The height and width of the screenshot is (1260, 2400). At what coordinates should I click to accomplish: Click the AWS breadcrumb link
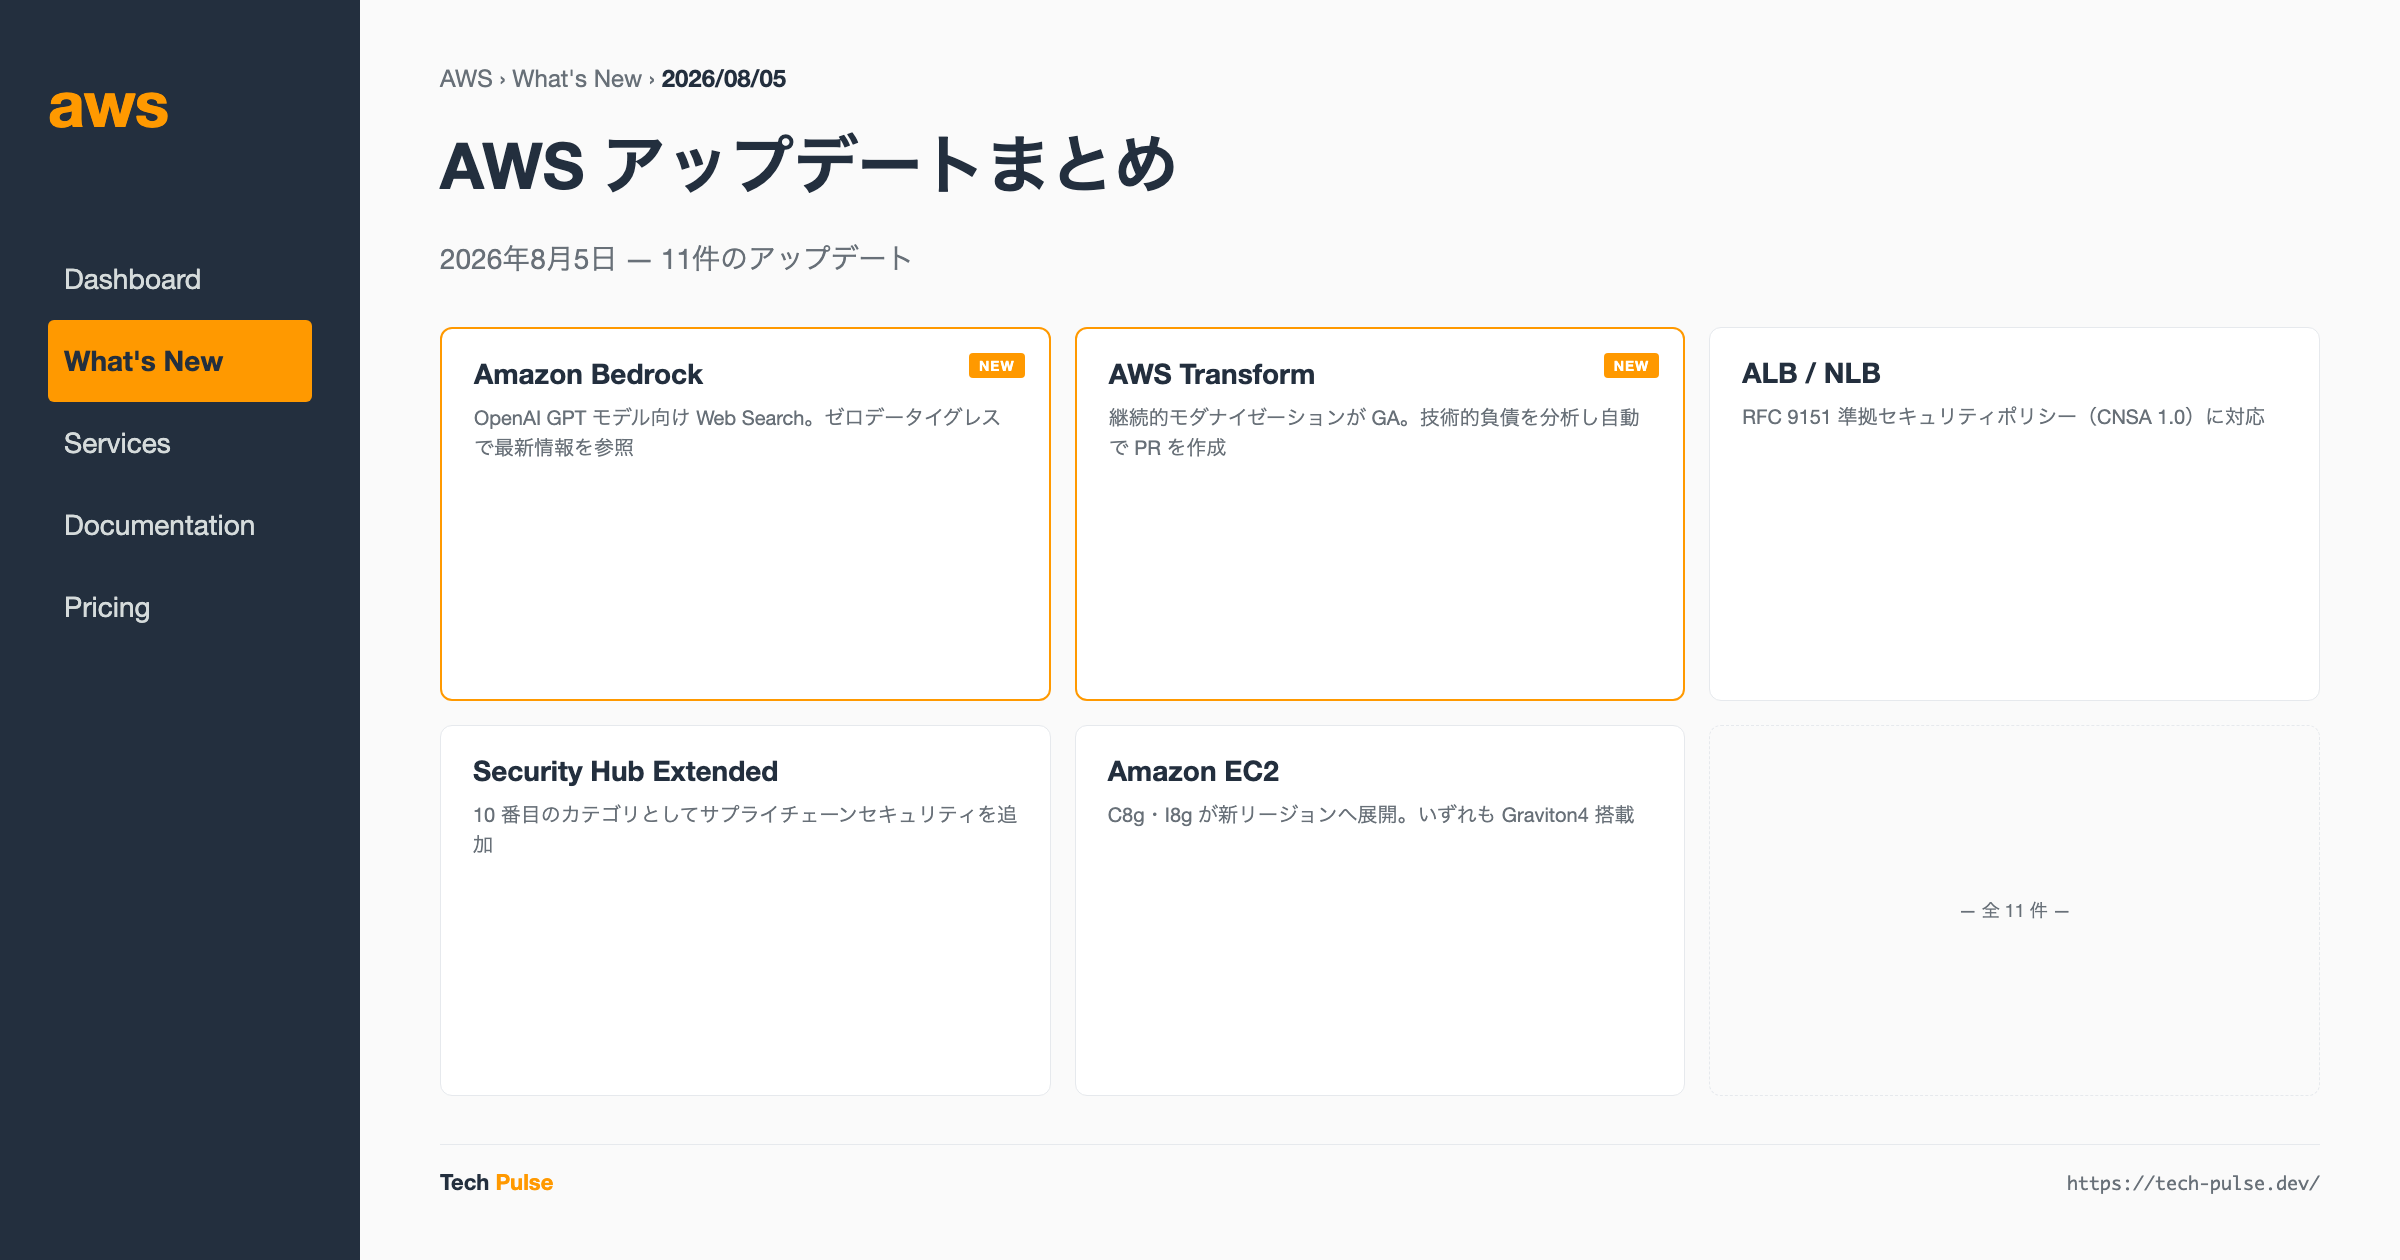pyautogui.click(x=466, y=79)
